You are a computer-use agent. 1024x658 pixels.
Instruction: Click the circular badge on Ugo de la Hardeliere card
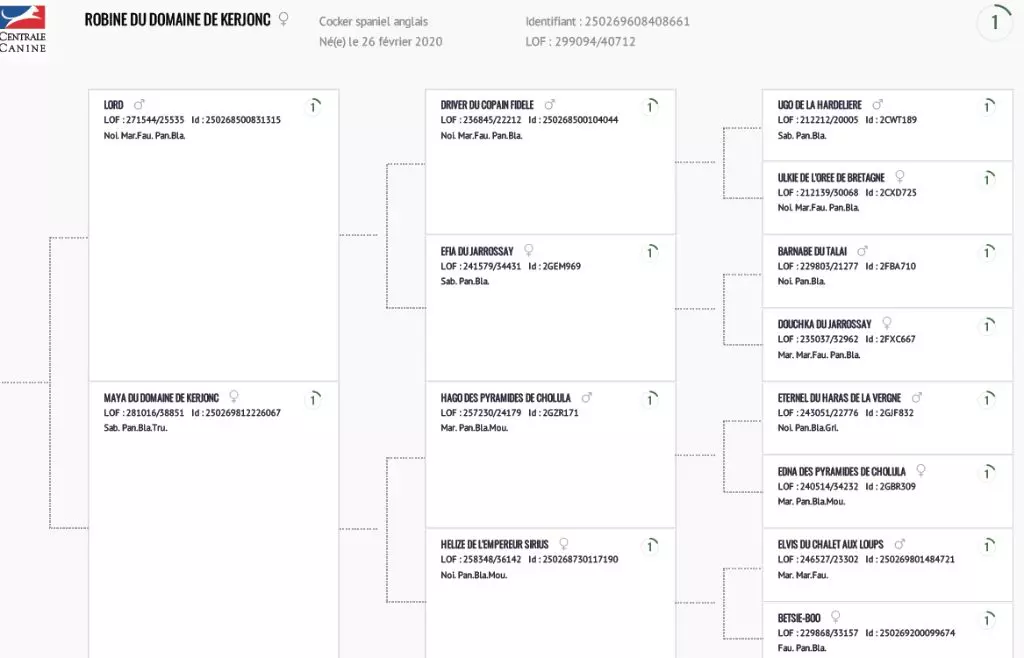point(987,106)
